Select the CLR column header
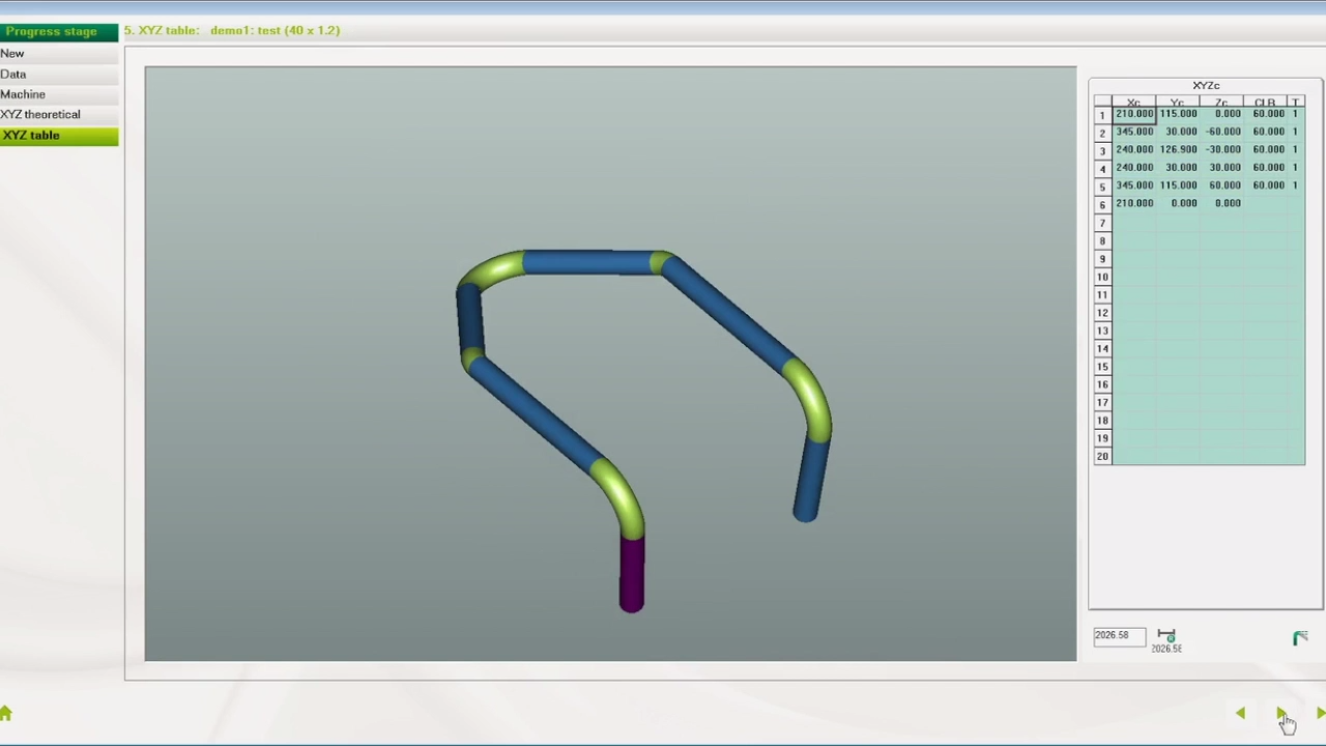 pyautogui.click(x=1265, y=102)
